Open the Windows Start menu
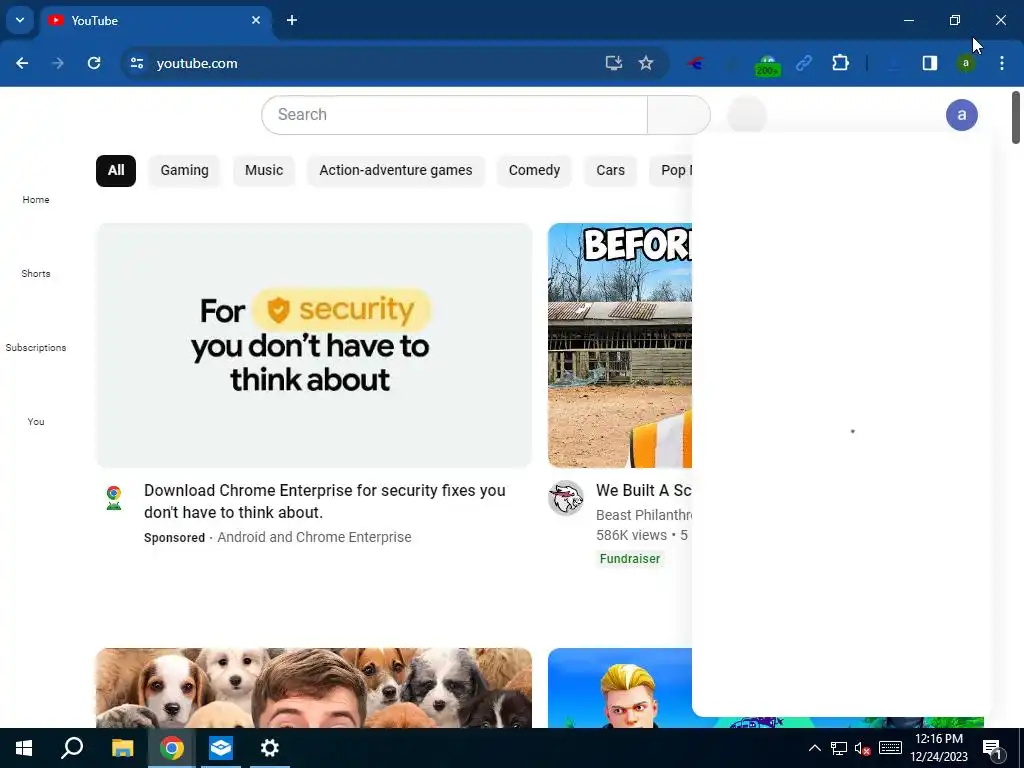1024x768 pixels. pyautogui.click(x=24, y=748)
